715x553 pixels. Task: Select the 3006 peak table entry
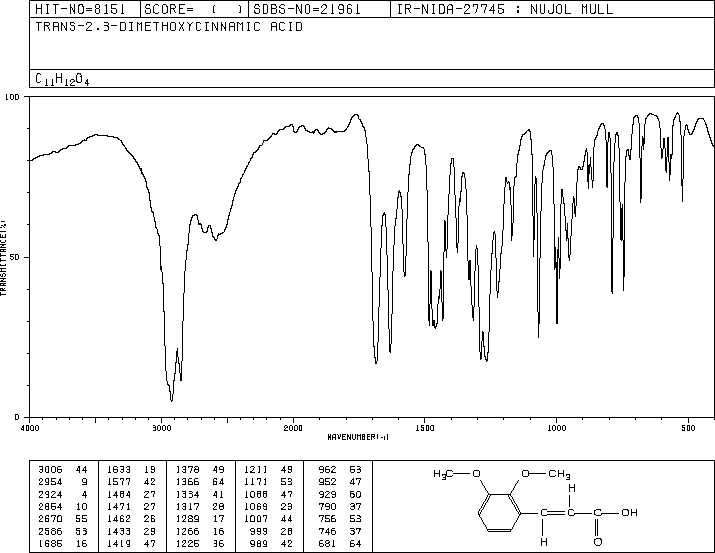tap(63, 469)
